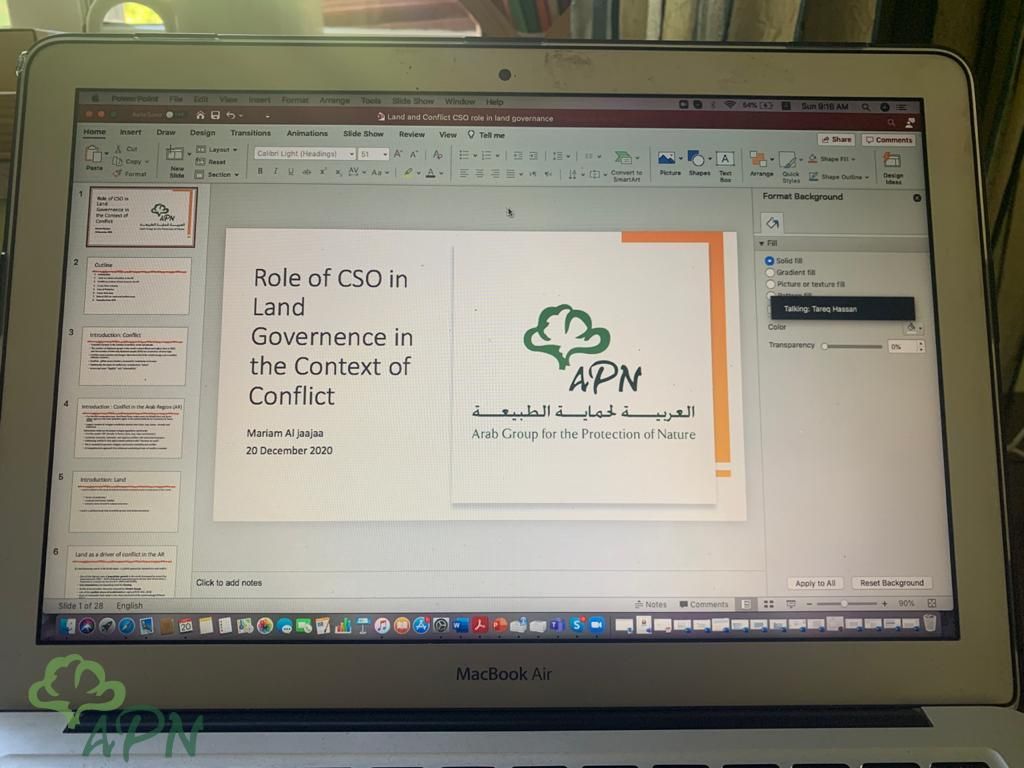
Task: Open the bullet list dropdown arrow
Action: click(475, 156)
